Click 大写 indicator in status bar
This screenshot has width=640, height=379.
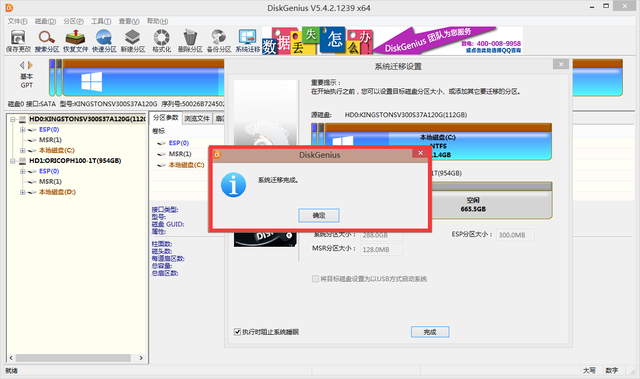pos(589,370)
